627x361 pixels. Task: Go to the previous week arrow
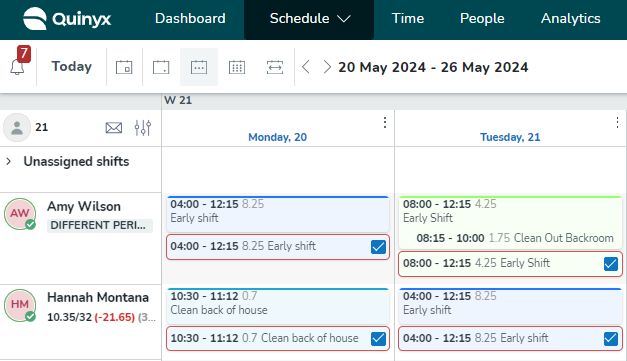(x=306, y=67)
